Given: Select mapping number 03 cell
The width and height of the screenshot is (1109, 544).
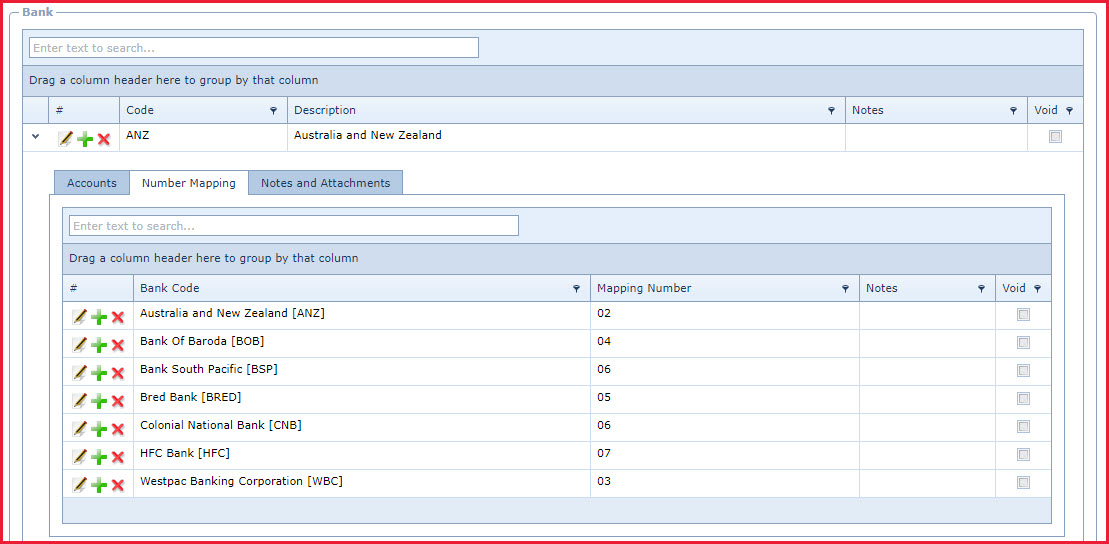Looking at the screenshot, I should [x=725, y=483].
